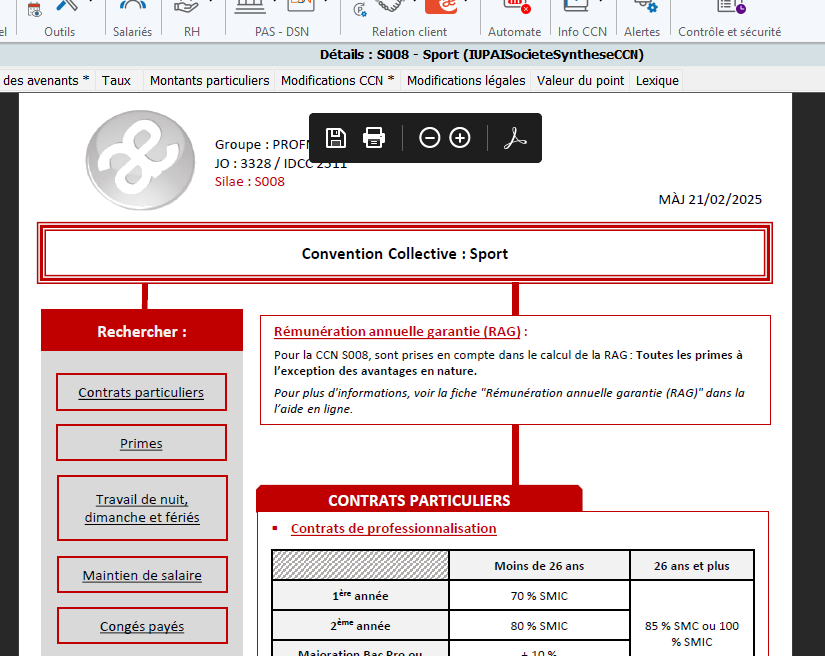Image resolution: width=825 pixels, height=656 pixels.
Task: Click the '26 ans et plus' column header
Action: coord(692,566)
